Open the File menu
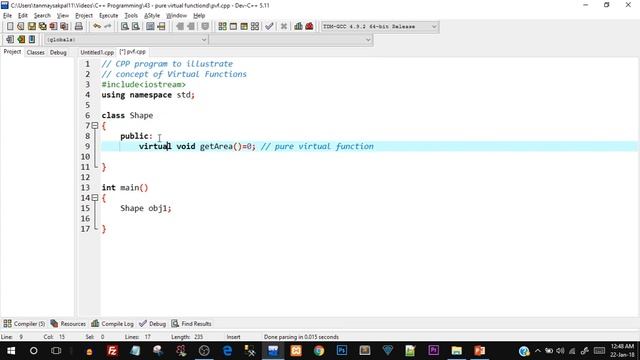The width and height of the screenshot is (640, 360). point(7,16)
